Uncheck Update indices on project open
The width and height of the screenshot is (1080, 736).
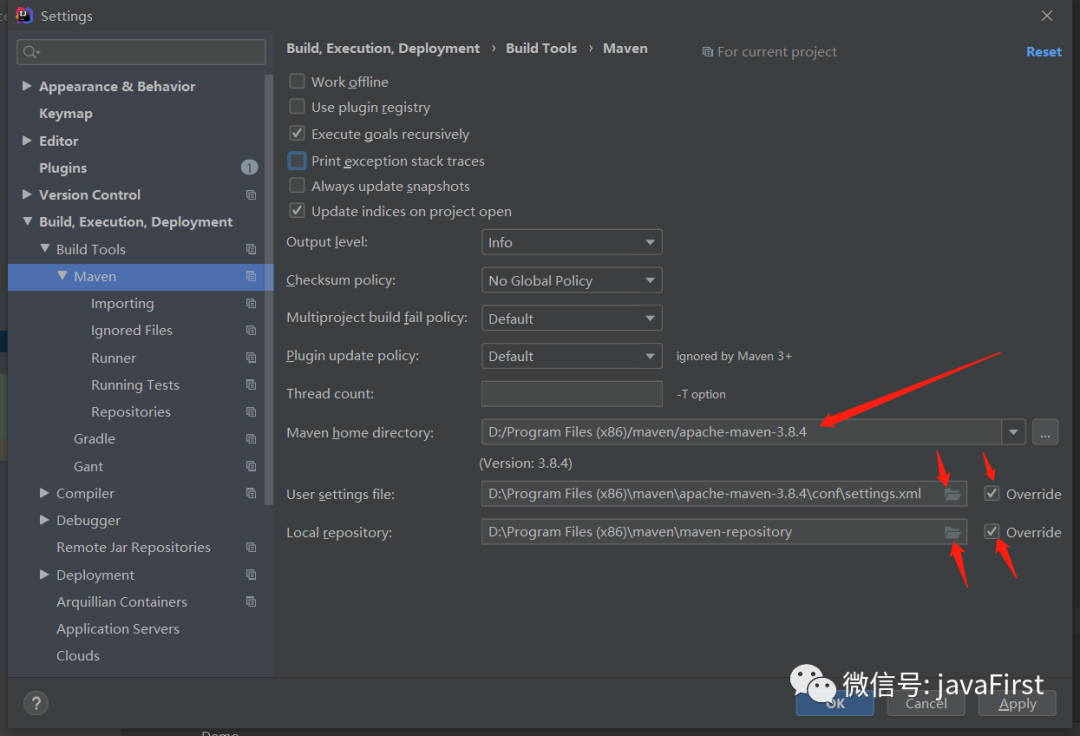click(x=297, y=211)
